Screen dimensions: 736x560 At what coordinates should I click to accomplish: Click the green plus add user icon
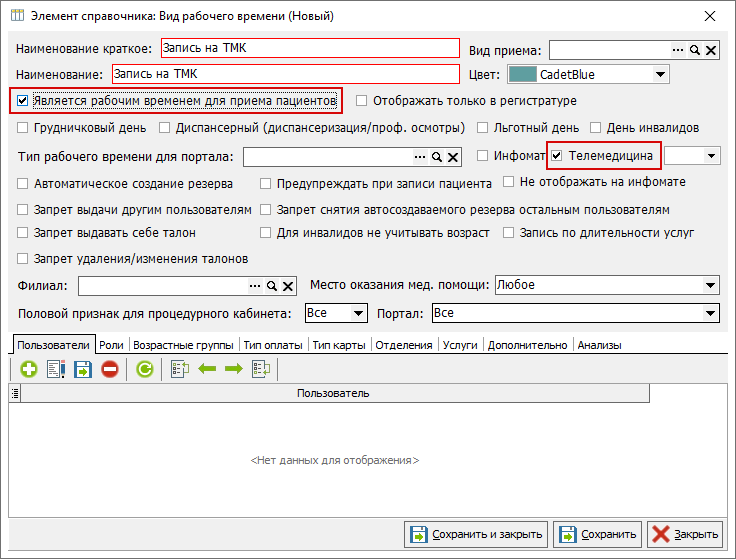(x=28, y=369)
